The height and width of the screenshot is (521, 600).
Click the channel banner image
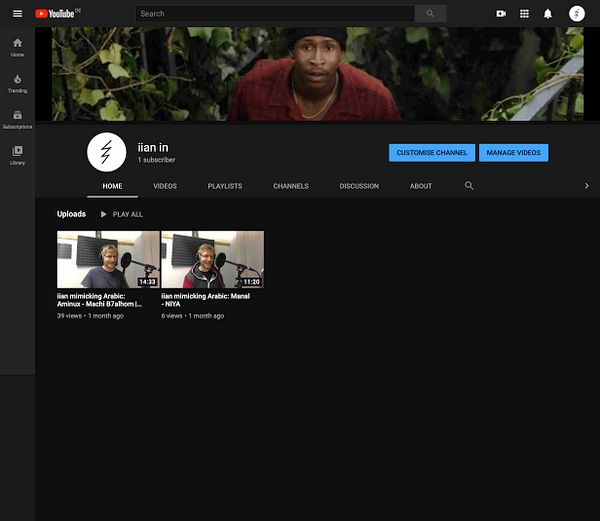click(318, 74)
